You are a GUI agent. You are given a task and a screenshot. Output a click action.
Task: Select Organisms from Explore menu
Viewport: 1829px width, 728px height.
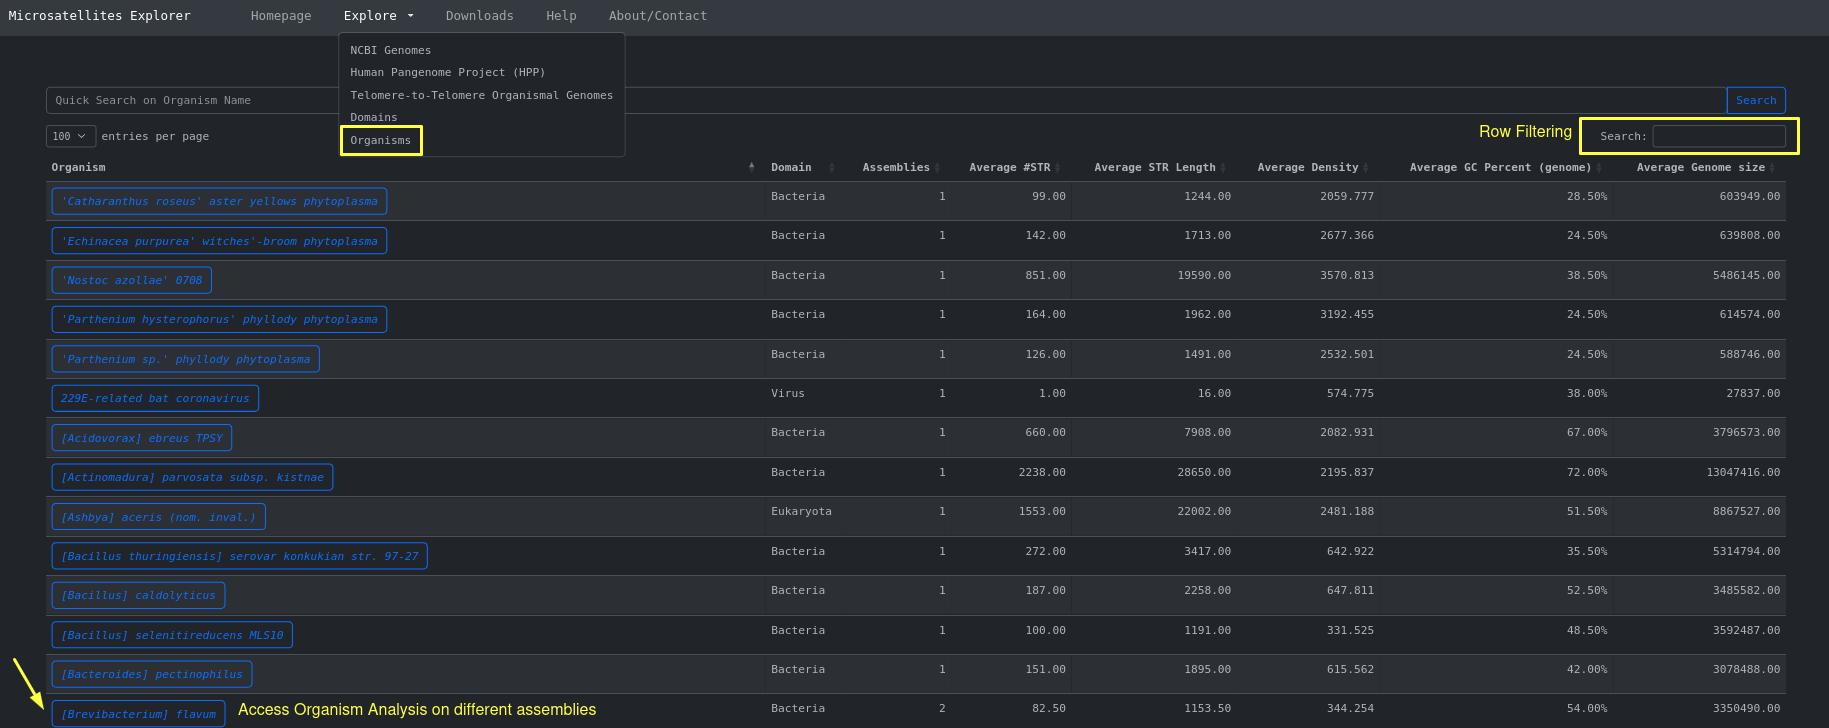pos(381,141)
